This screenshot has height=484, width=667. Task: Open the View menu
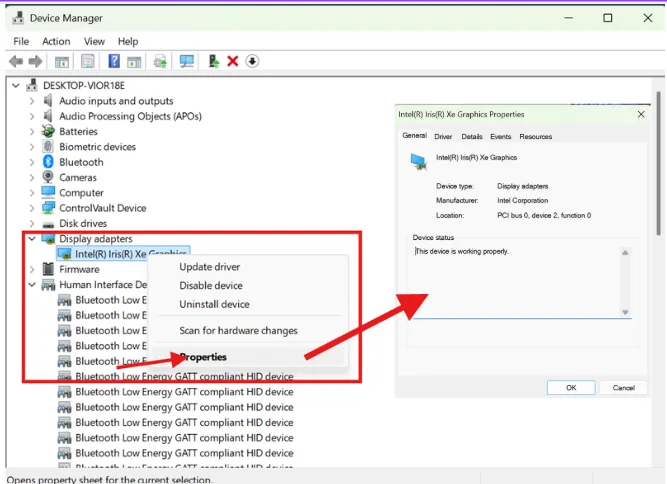tap(94, 41)
